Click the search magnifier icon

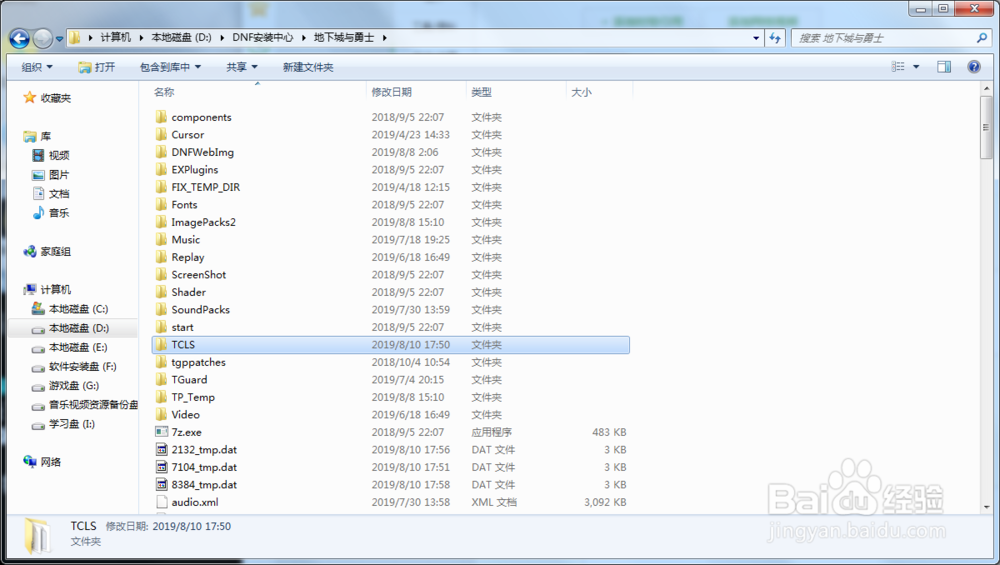982,38
